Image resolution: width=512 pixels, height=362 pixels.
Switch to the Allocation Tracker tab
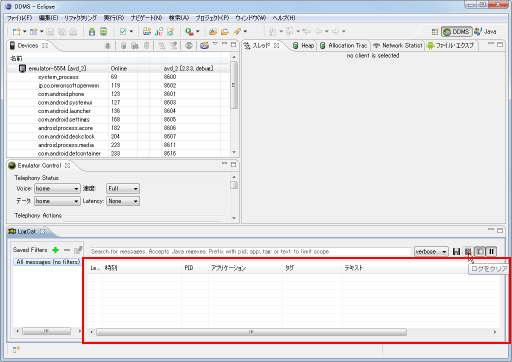[x=344, y=46]
